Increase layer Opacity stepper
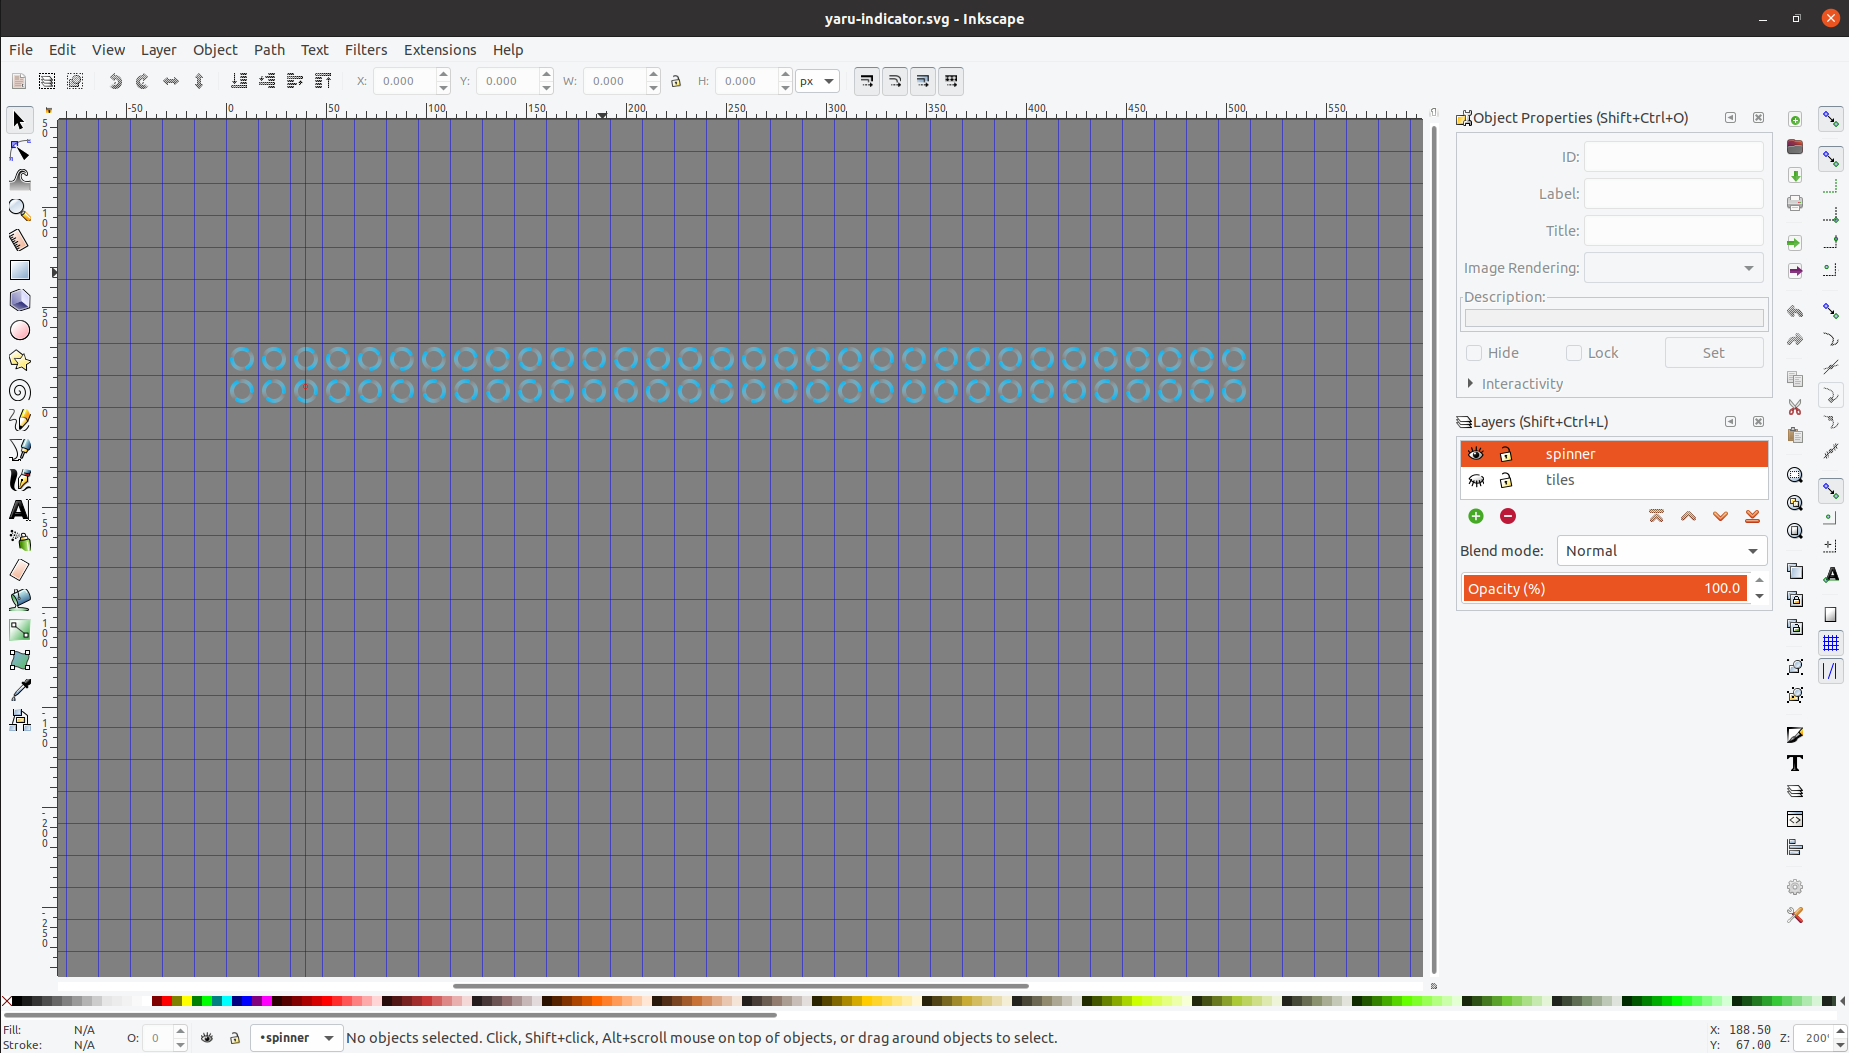Screen dimensions: 1849x1053 pos(1759,581)
